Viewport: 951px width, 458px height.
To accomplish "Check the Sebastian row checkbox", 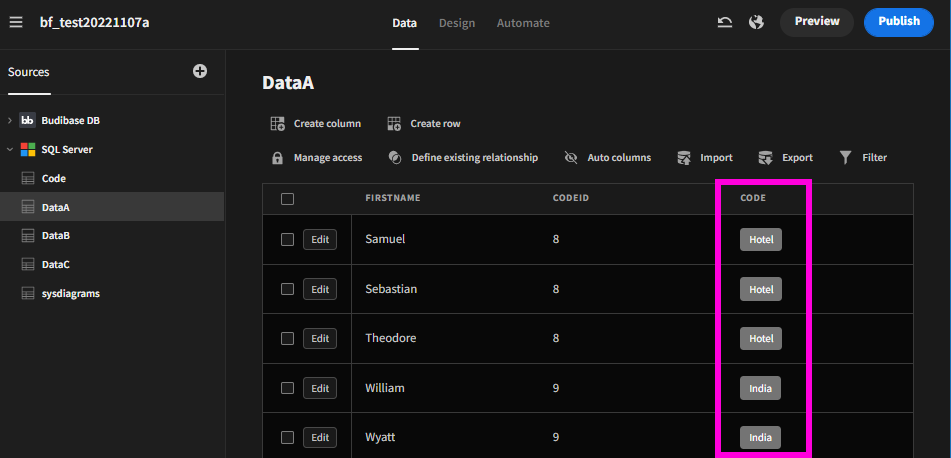I will [287, 289].
